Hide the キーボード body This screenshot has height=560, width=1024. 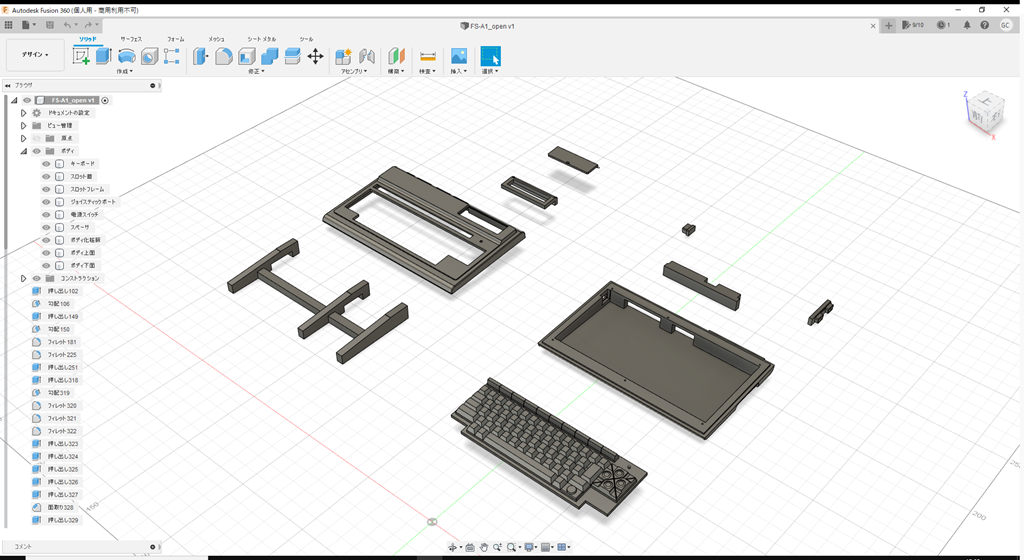[x=46, y=164]
